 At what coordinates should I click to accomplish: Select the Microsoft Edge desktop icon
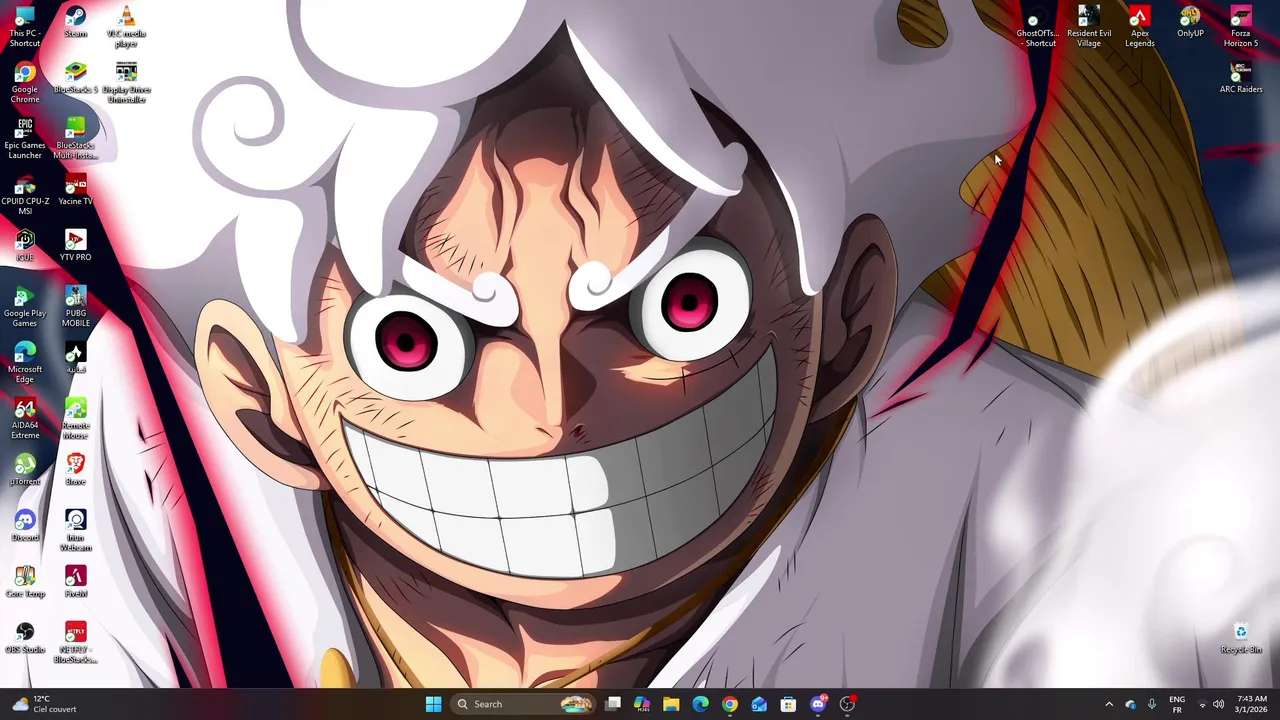25,363
